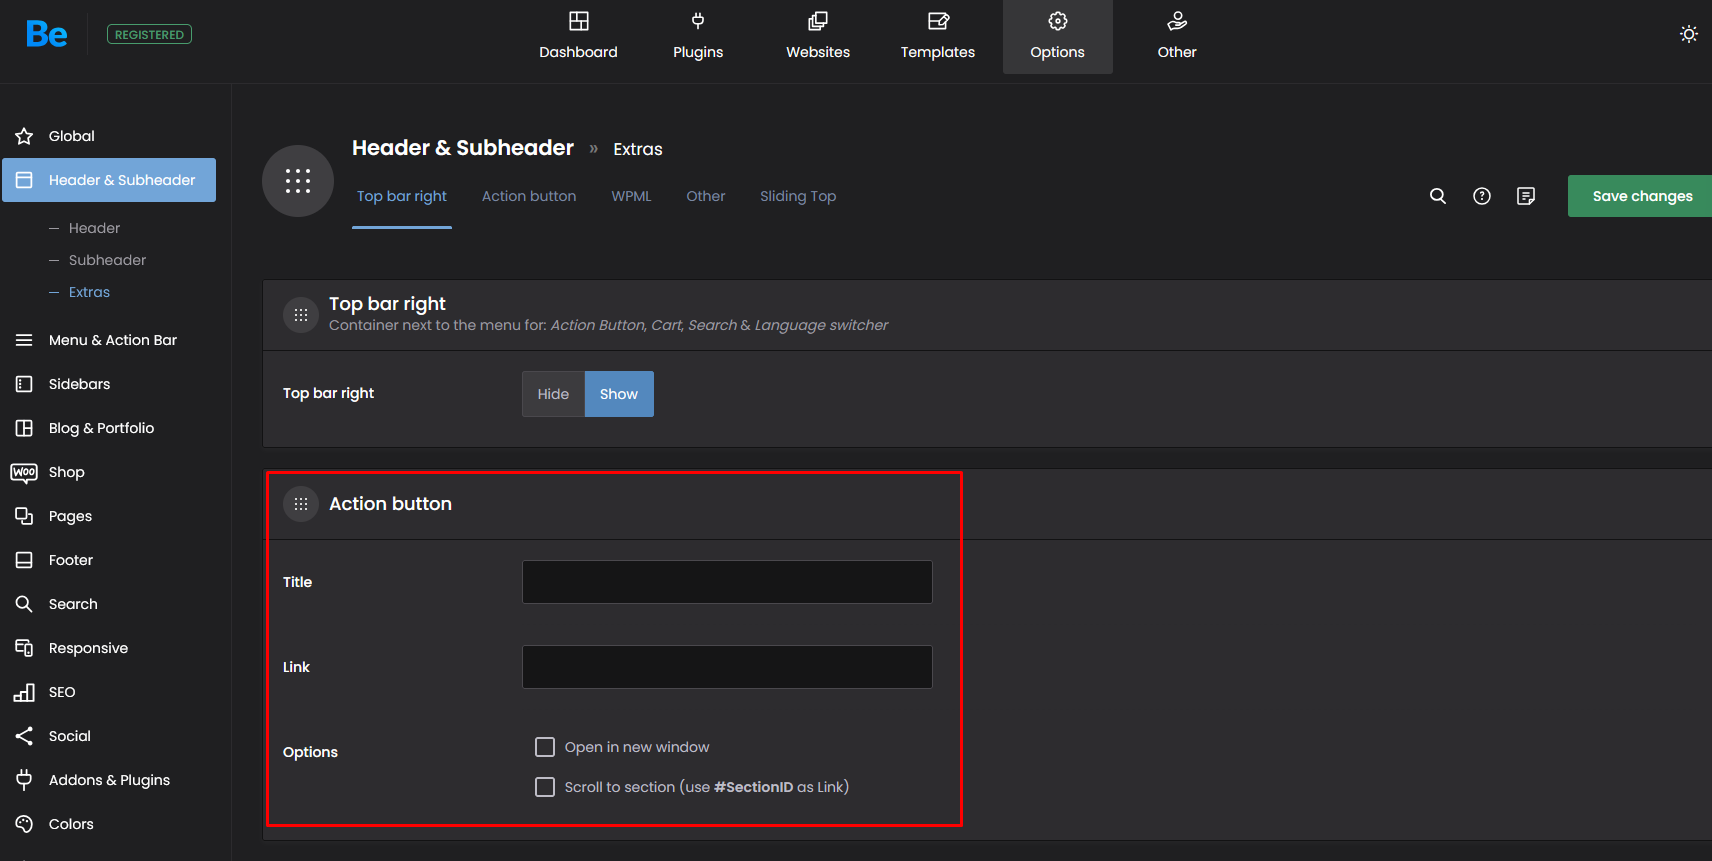Switch to the Top bar right tab
Screen dimensions: 1712x861
coord(402,196)
